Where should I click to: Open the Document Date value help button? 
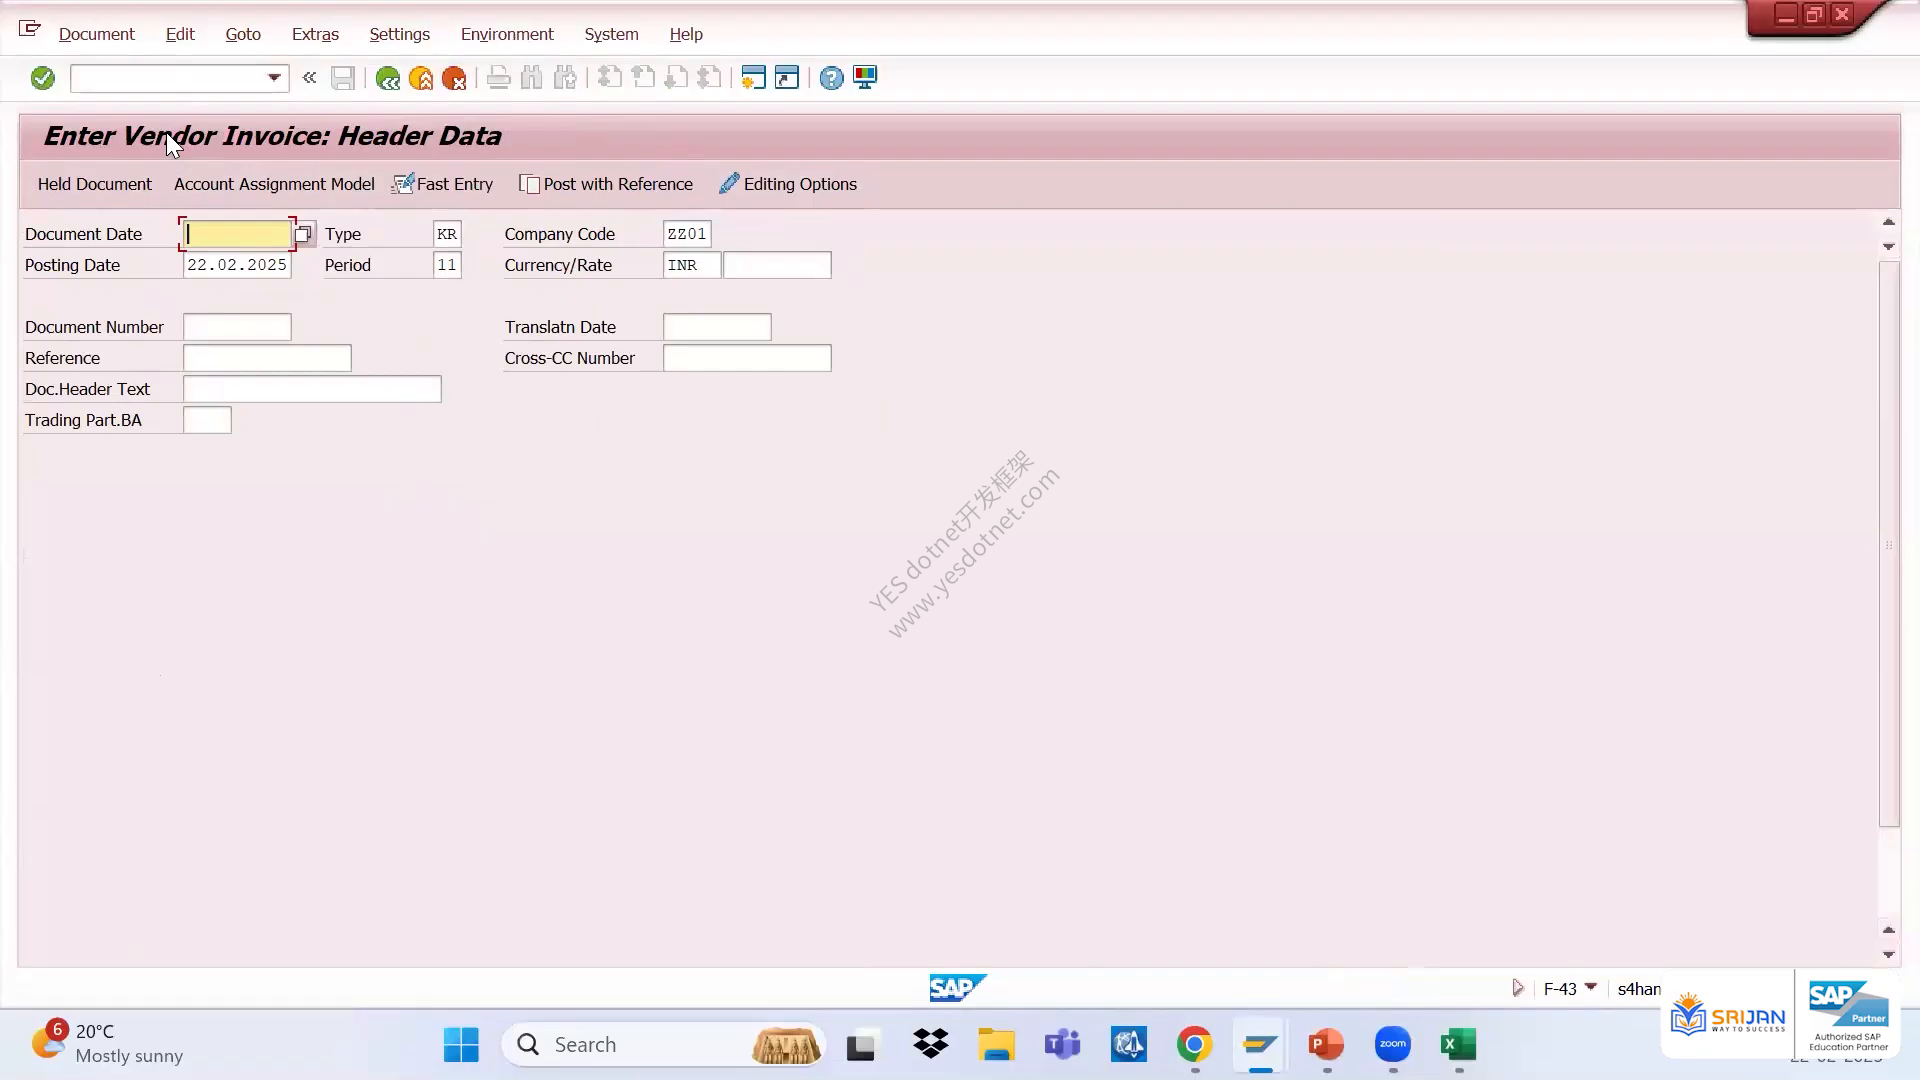point(303,234)
